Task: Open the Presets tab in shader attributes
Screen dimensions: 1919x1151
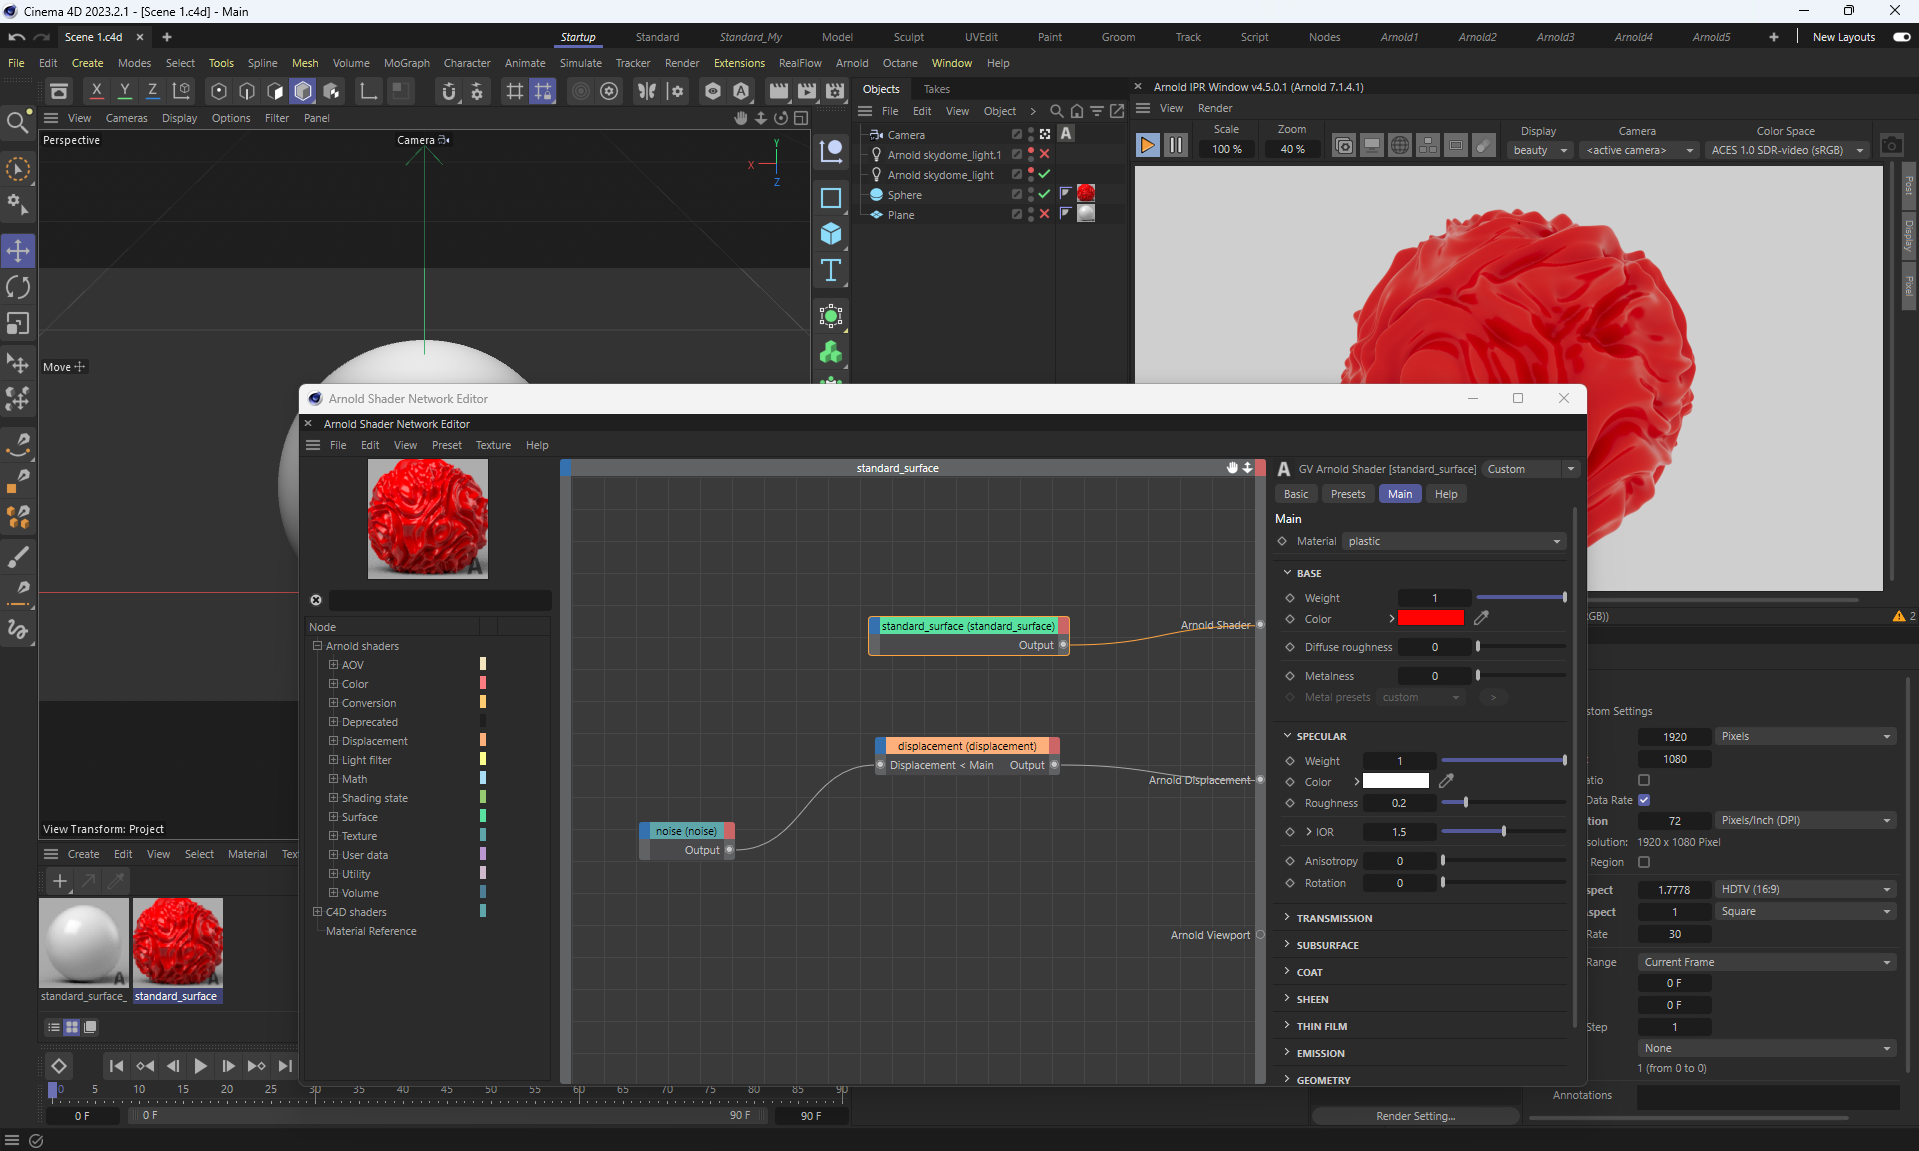Action: (x=1347, y=494)
